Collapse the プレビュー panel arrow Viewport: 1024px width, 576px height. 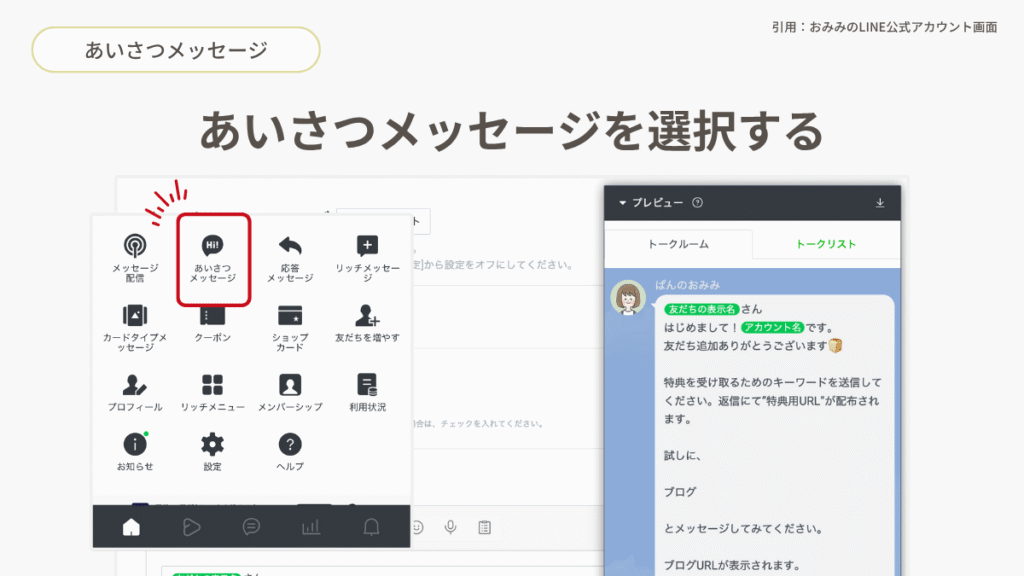622,203
